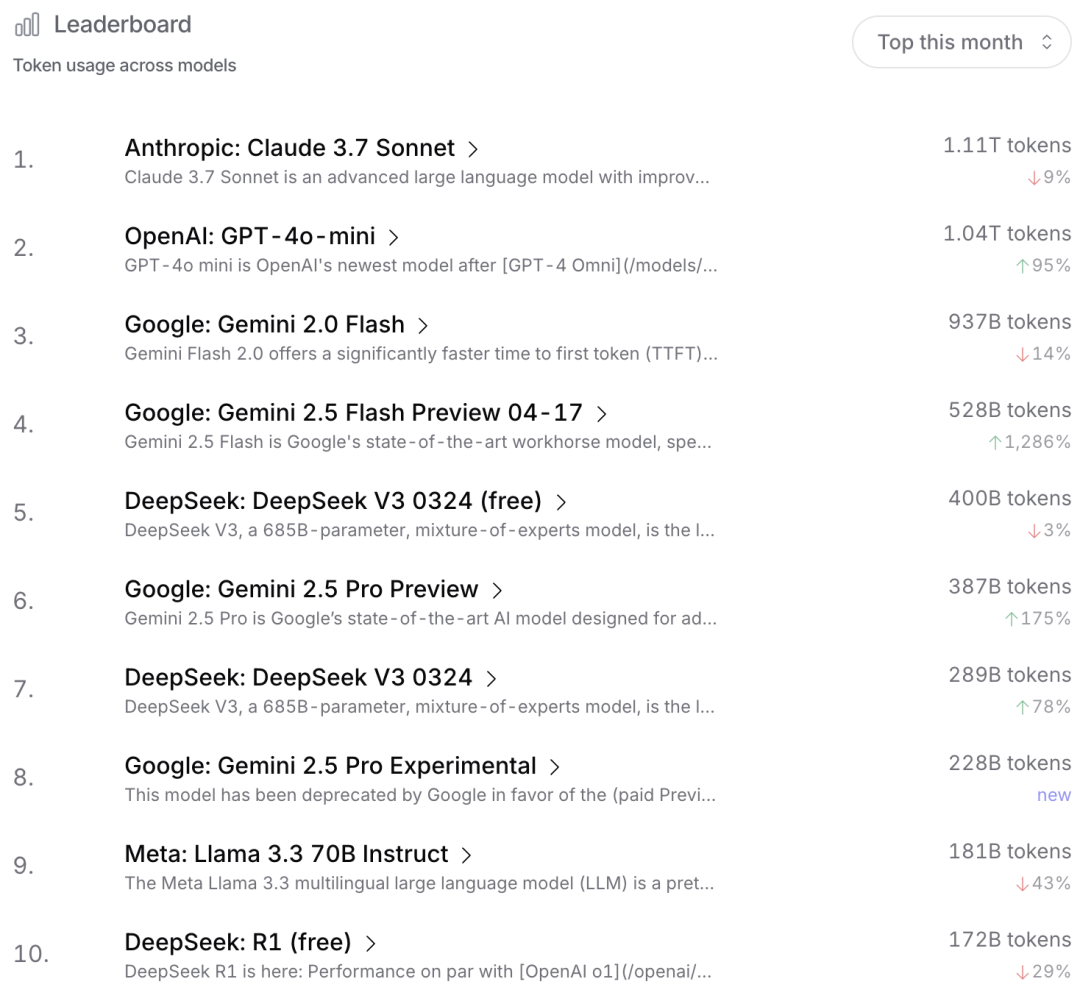Click chevron next to Claude 3.7 Sonnet
Viewport: 1080px width, 990px height.
(x=473, y=149)
